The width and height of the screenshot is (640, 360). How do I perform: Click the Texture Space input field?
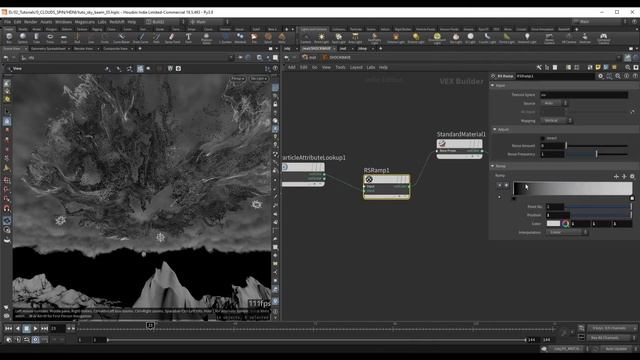click(584, 95)
